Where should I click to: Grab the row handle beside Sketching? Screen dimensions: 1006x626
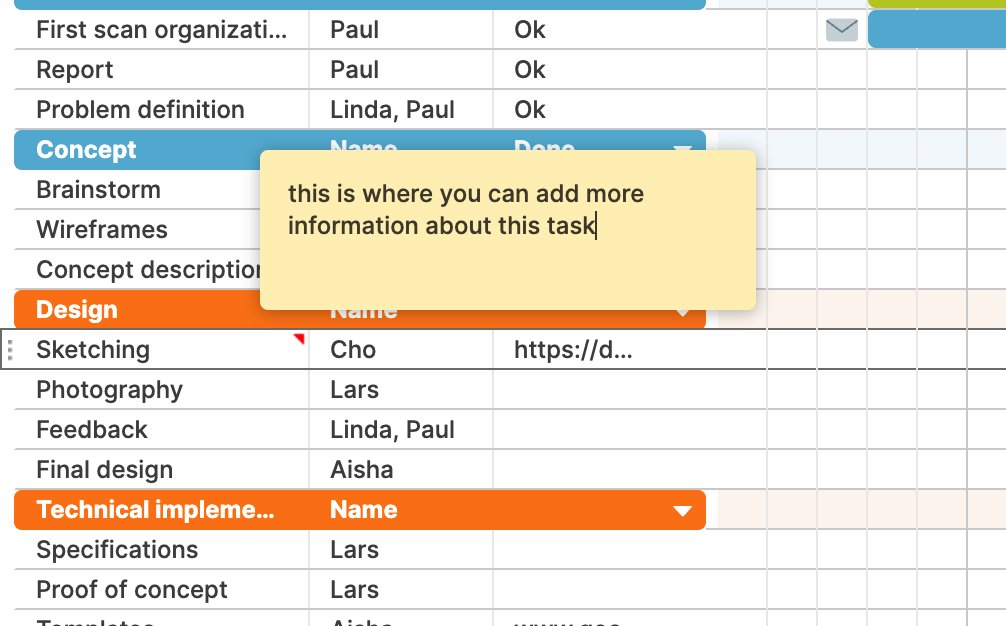[x=10, y=350]
